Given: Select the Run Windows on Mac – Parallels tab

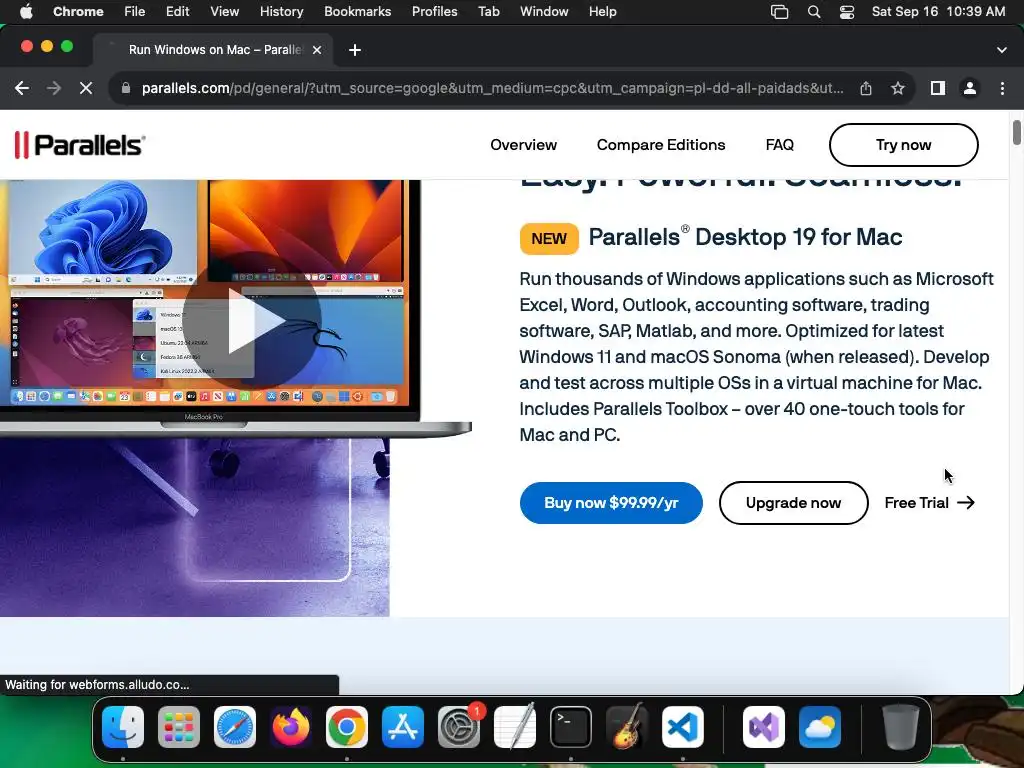Looking at the screenshot, I should (213, 50).
